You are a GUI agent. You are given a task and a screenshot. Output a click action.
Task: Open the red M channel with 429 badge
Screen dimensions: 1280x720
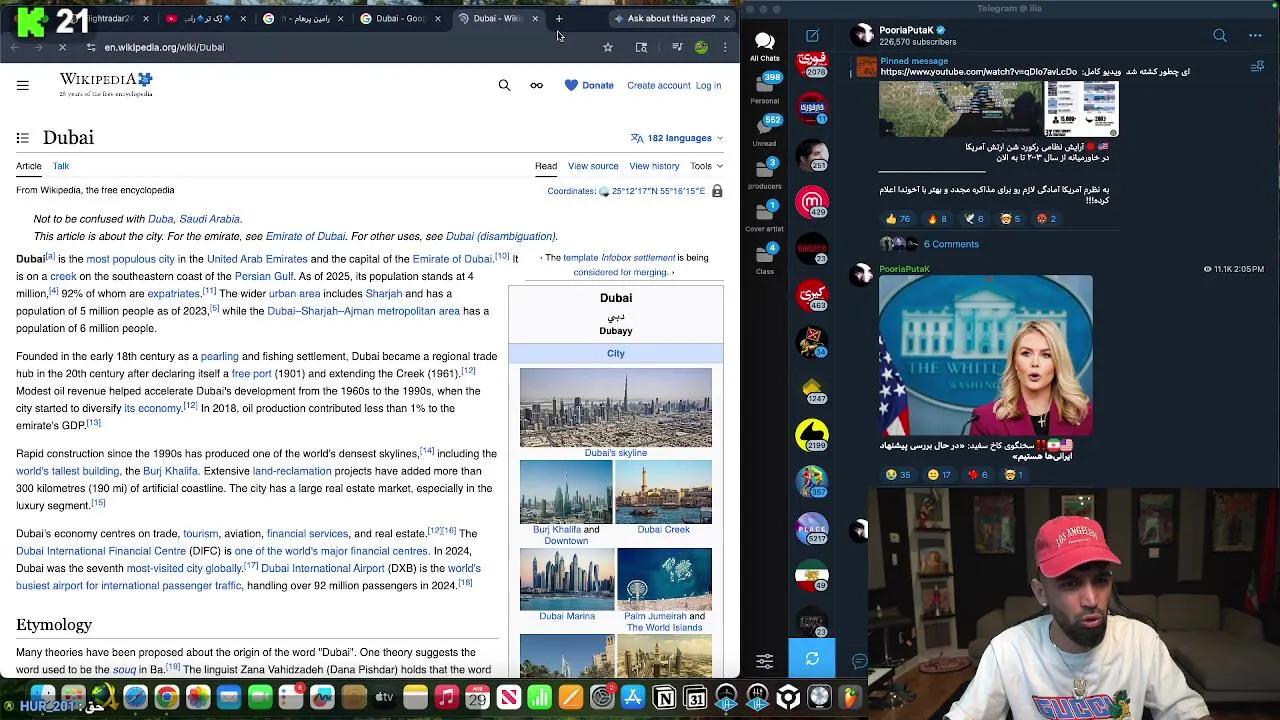pyautogui.click(x=812, y=202)
